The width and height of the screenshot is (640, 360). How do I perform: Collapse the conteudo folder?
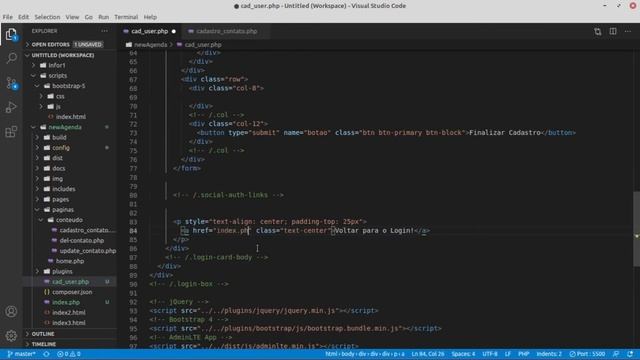[x=69, y=220]
